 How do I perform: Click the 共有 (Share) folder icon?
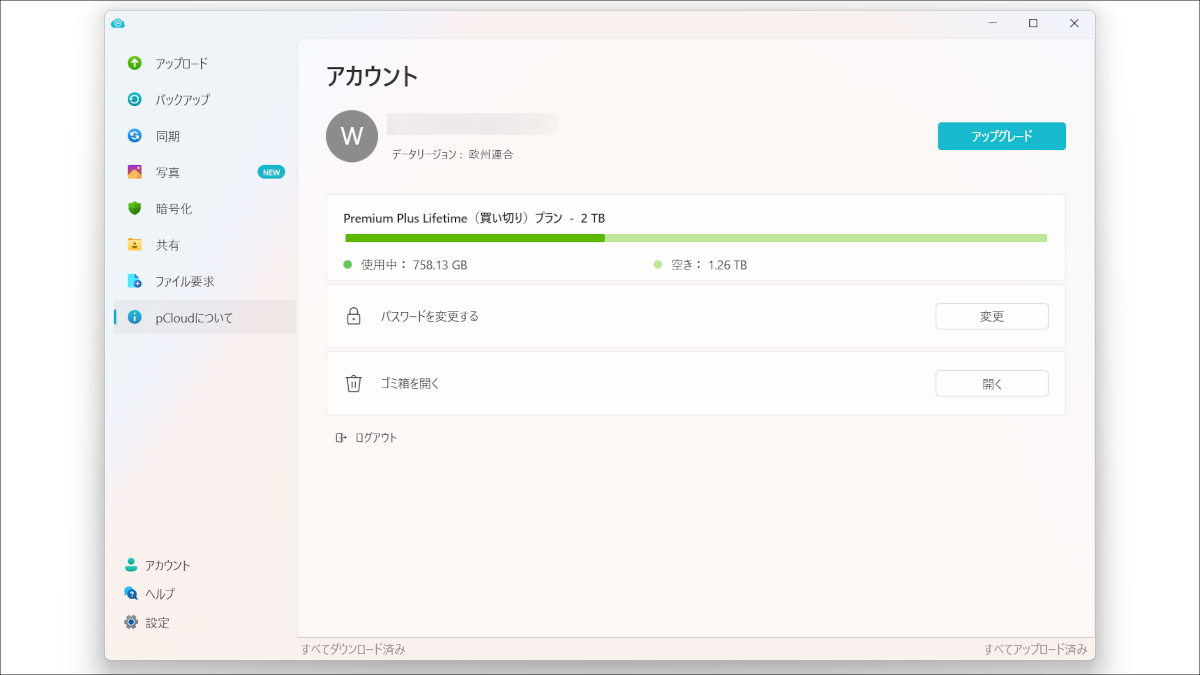coord(133,244)
